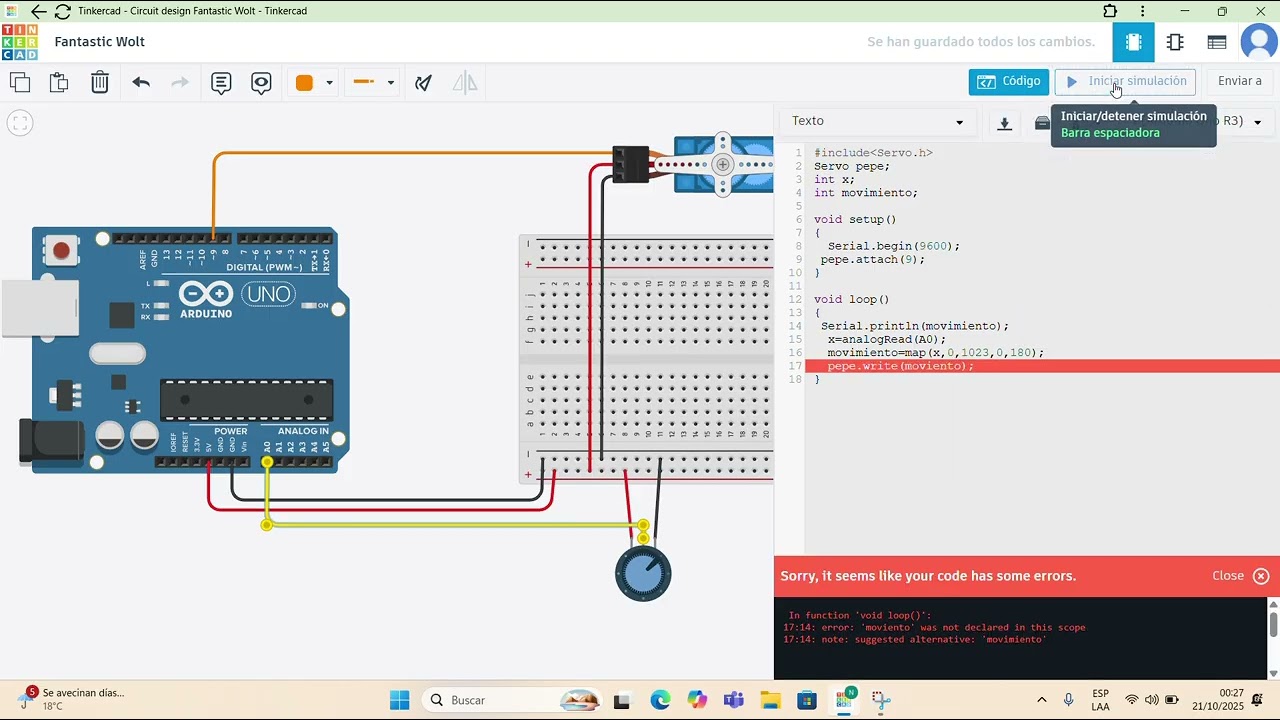The image size is (1280, 720).
Task: Open the notes tool icon
Action: (x=221, y=83)
